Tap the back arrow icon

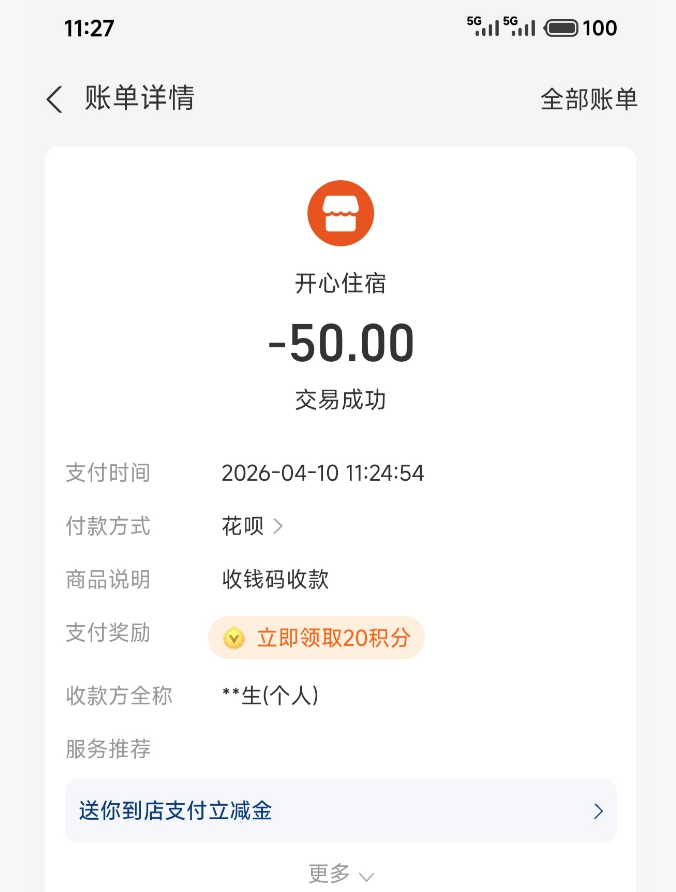(55, 99)
